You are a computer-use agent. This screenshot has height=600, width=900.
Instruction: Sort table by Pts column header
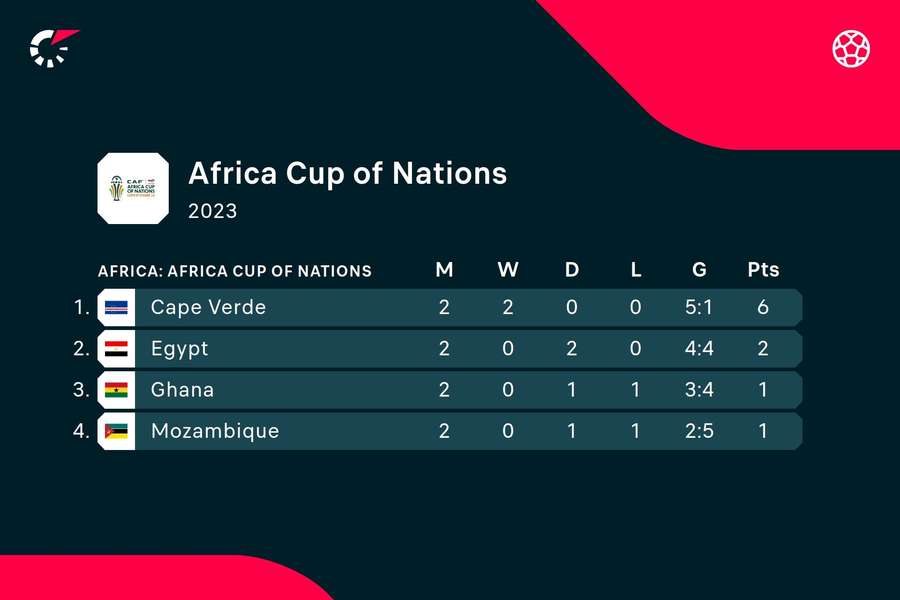coord(763,270)
